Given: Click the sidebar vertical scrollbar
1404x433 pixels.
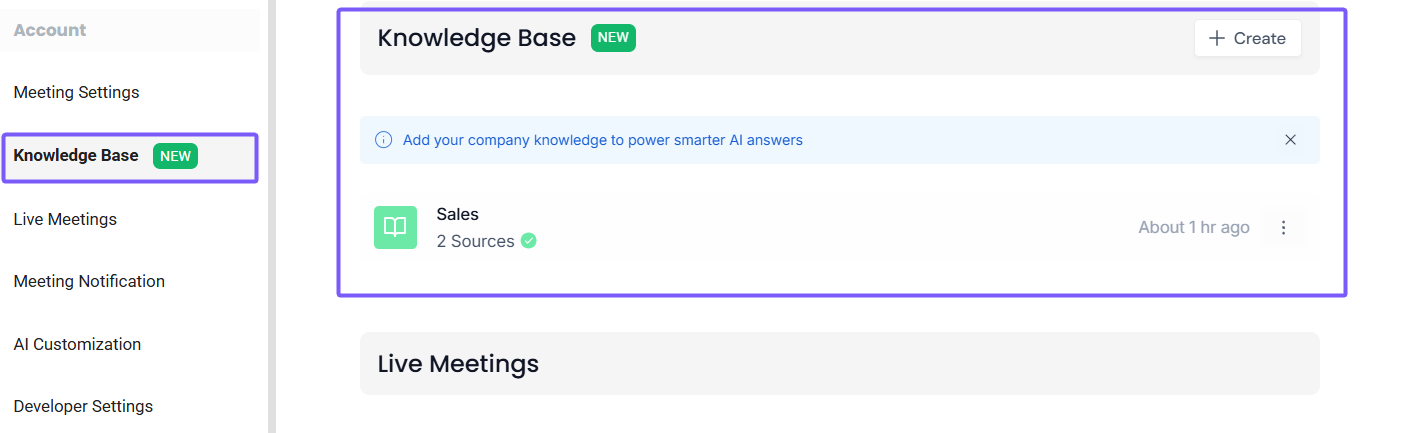Looking at the screenshot, I should (271, 216).
